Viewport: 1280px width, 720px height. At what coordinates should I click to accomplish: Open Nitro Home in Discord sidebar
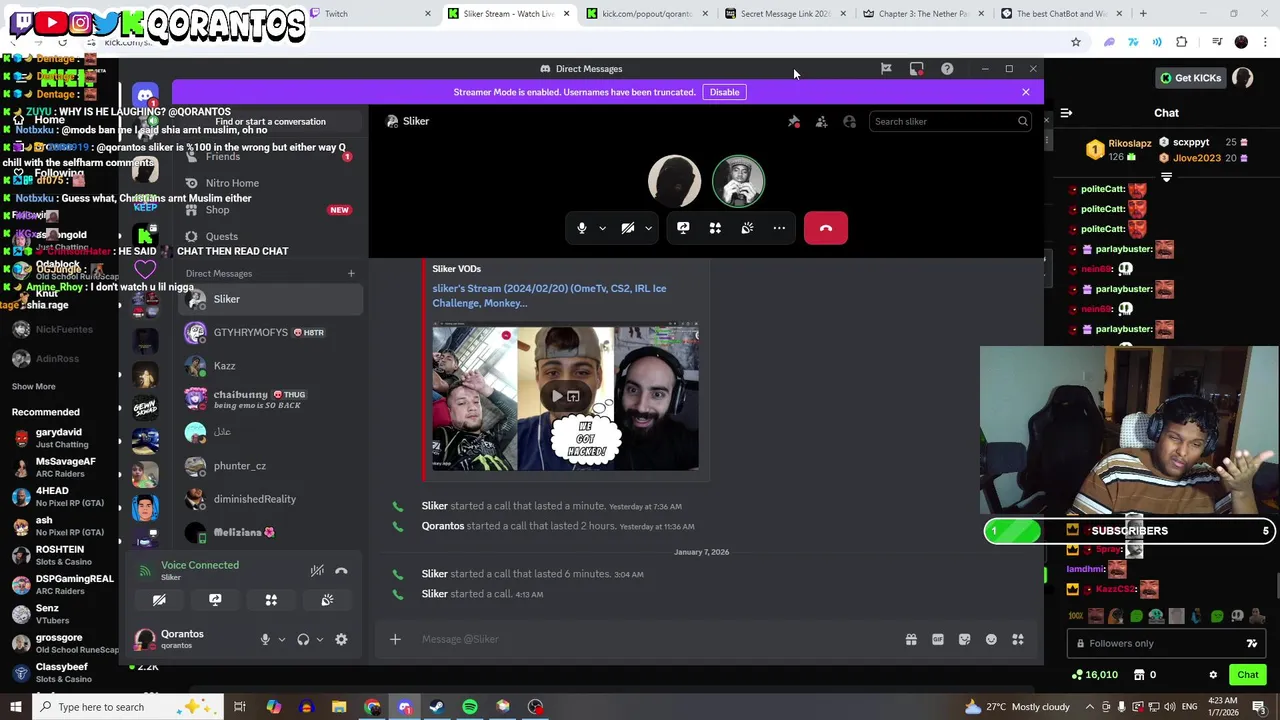270,183
